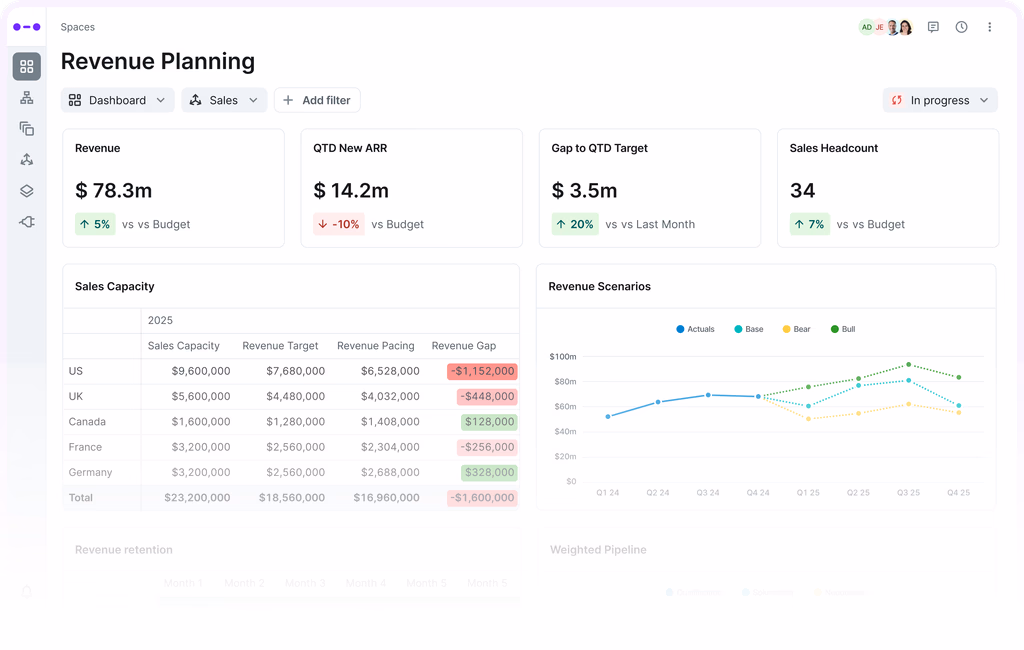Click the $128,000 revenue gap cell
1024x650 pixels.
[x=490, y=422]
